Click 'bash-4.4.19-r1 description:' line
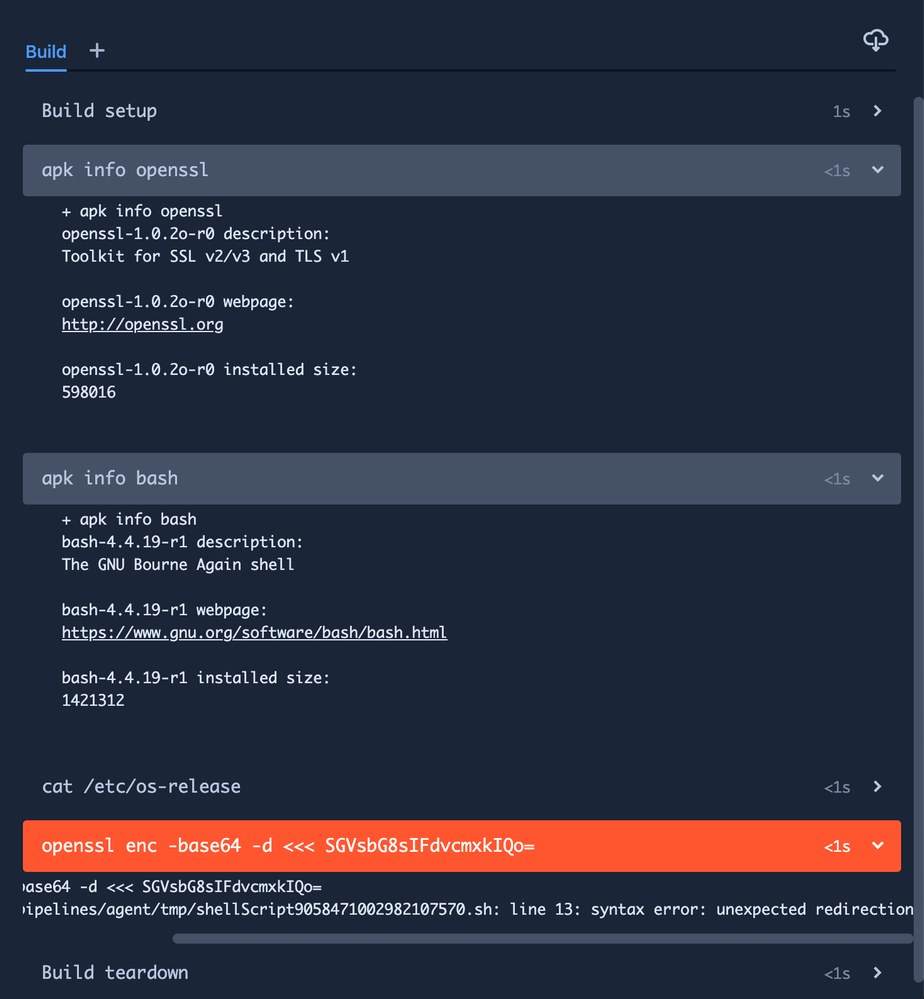 [x=182, y=542]
